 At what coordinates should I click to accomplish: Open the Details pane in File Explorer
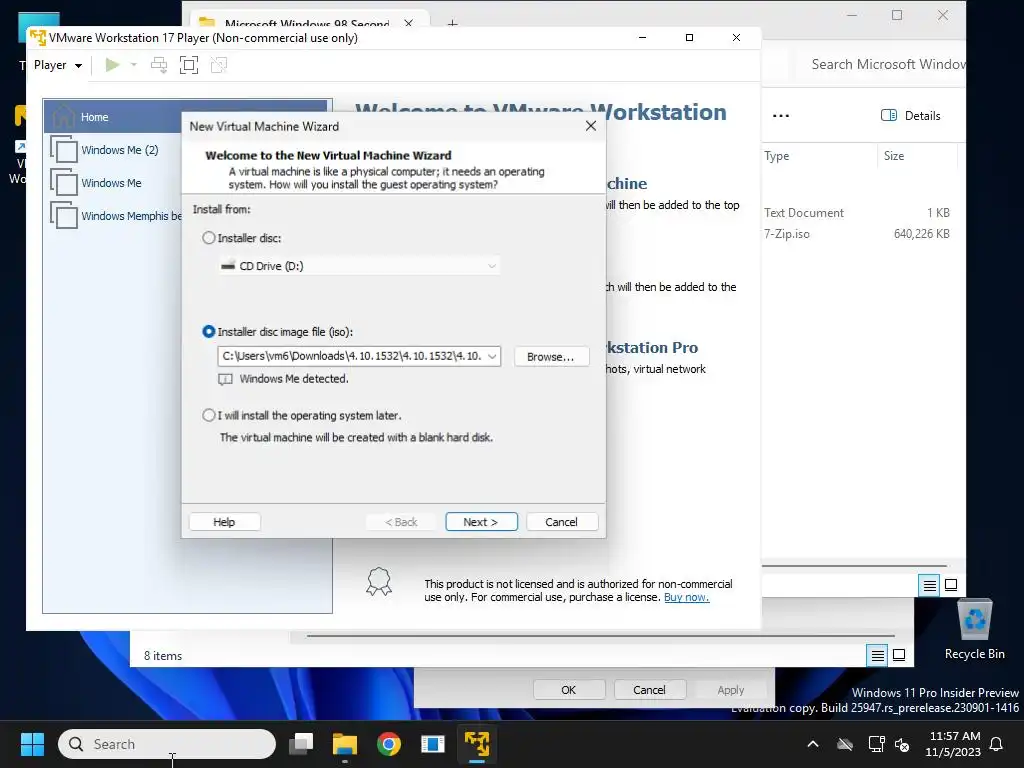point(910,116)
